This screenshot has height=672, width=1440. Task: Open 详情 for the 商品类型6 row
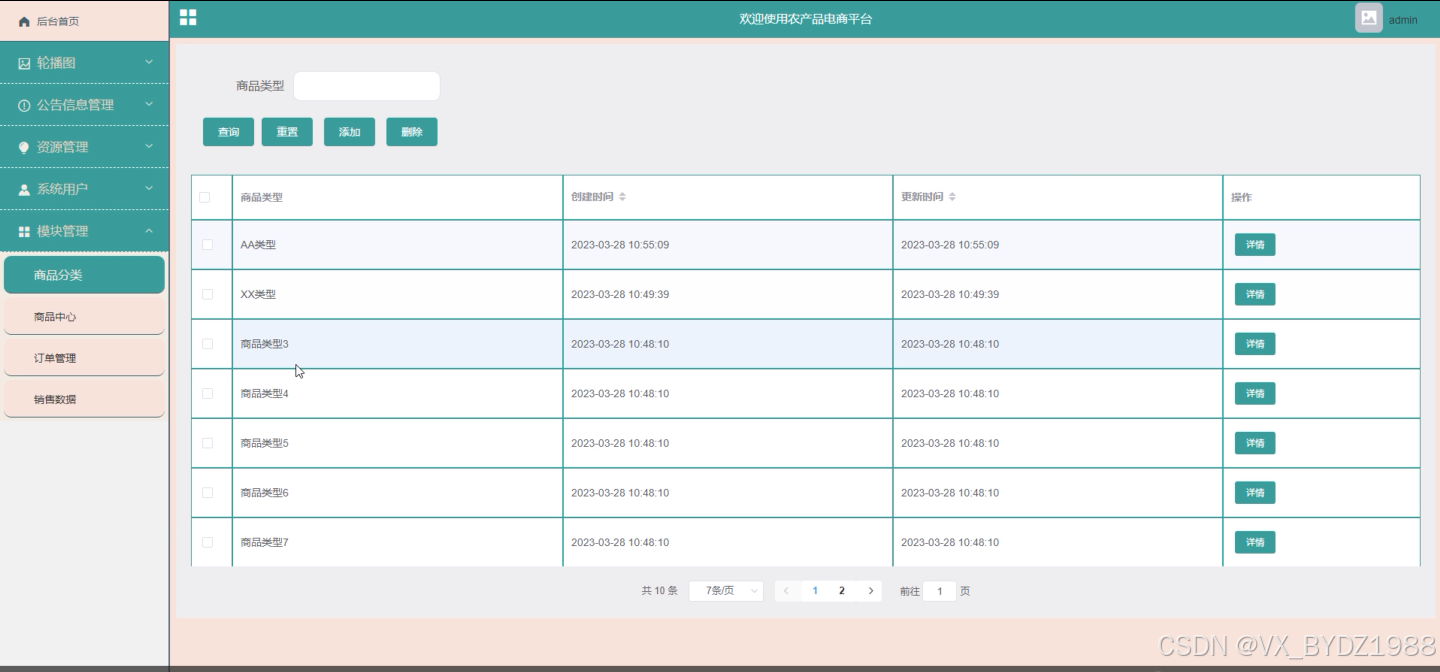pos(1255,492)
